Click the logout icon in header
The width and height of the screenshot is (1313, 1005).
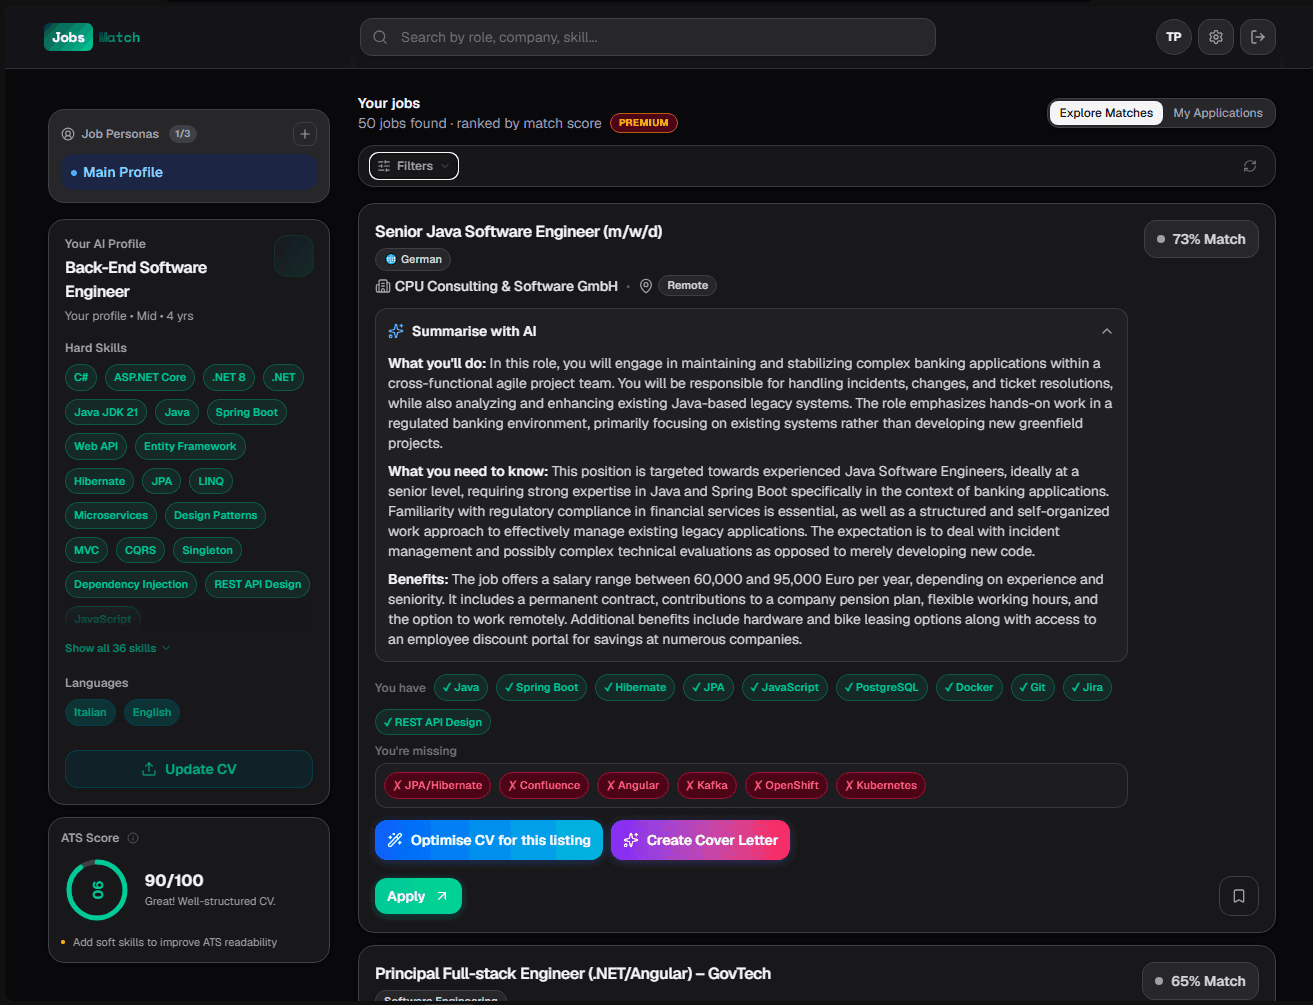[x=1258, y=37]
